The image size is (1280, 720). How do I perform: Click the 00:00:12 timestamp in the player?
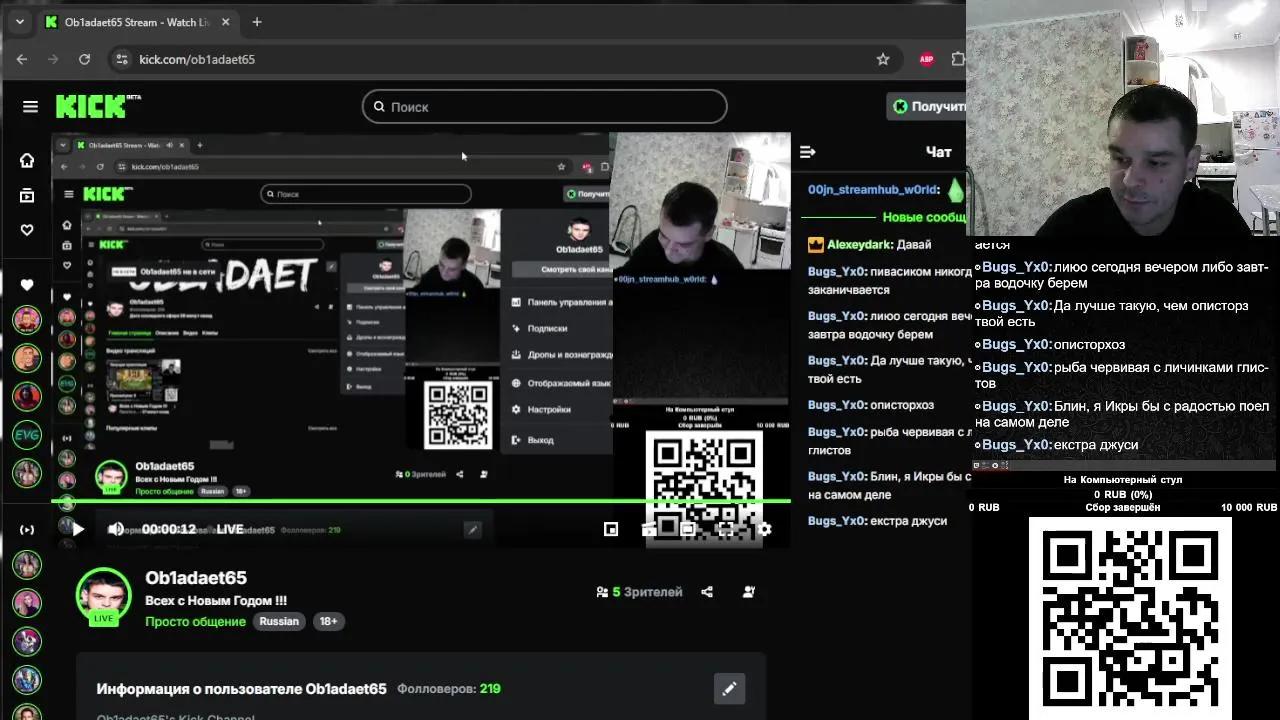169,529
